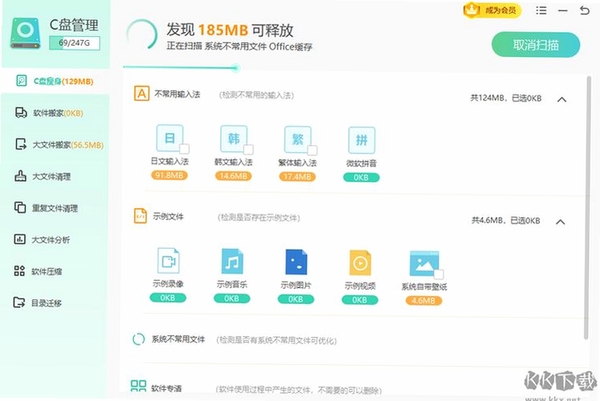
Task: Click the crown icon beside 成为会员
Action: tap(471, 10)
